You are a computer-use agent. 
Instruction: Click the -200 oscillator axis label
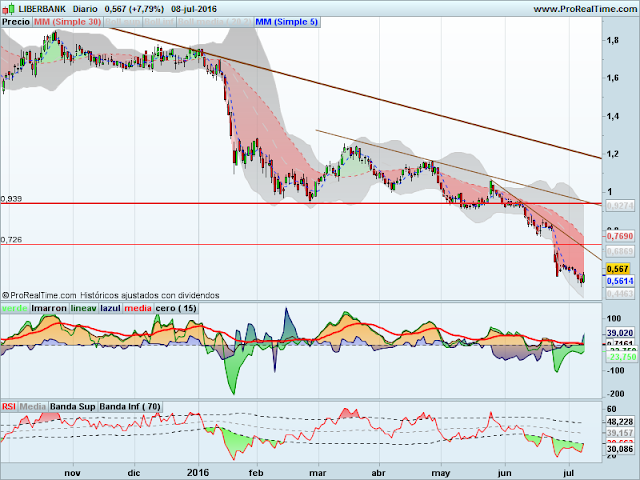coord(614,394)
